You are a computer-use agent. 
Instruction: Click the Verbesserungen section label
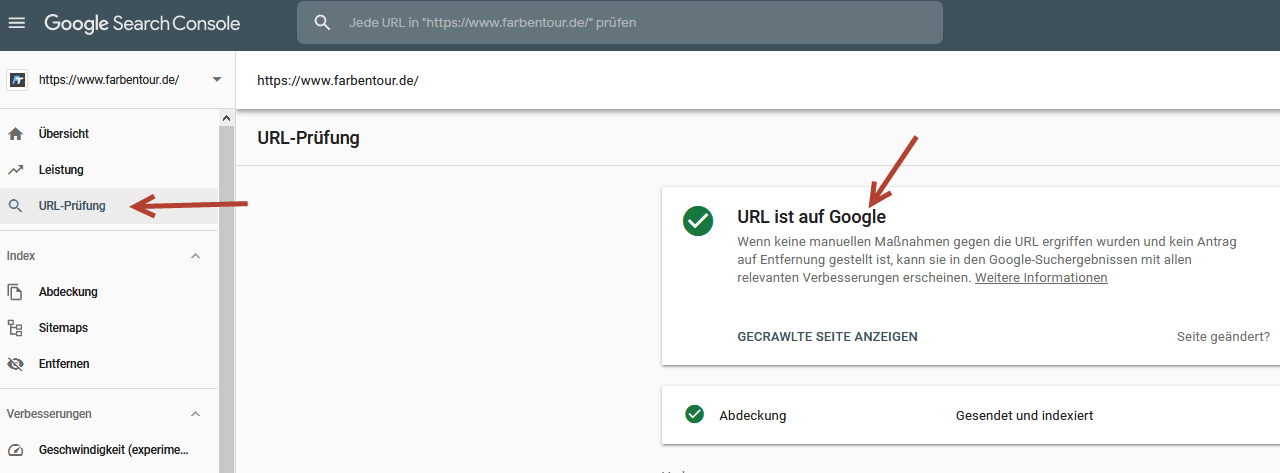pyautogui.click(x=49, y=414)
